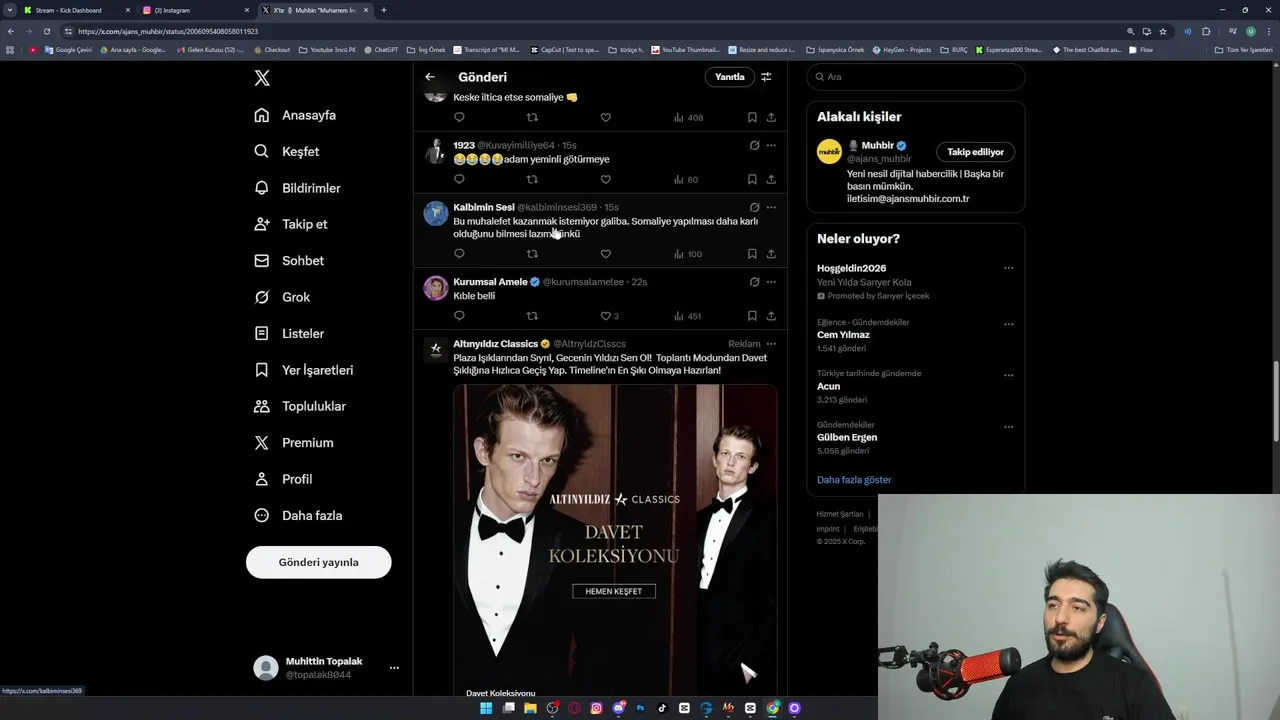The width and height of the screenshot is (1280, 720).
Task: Like the top comment with 408 views
Action: pos(605,117)
